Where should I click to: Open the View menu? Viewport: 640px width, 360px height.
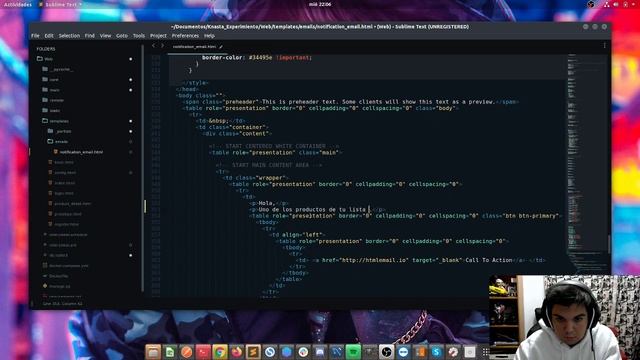(x=105, y=36)
